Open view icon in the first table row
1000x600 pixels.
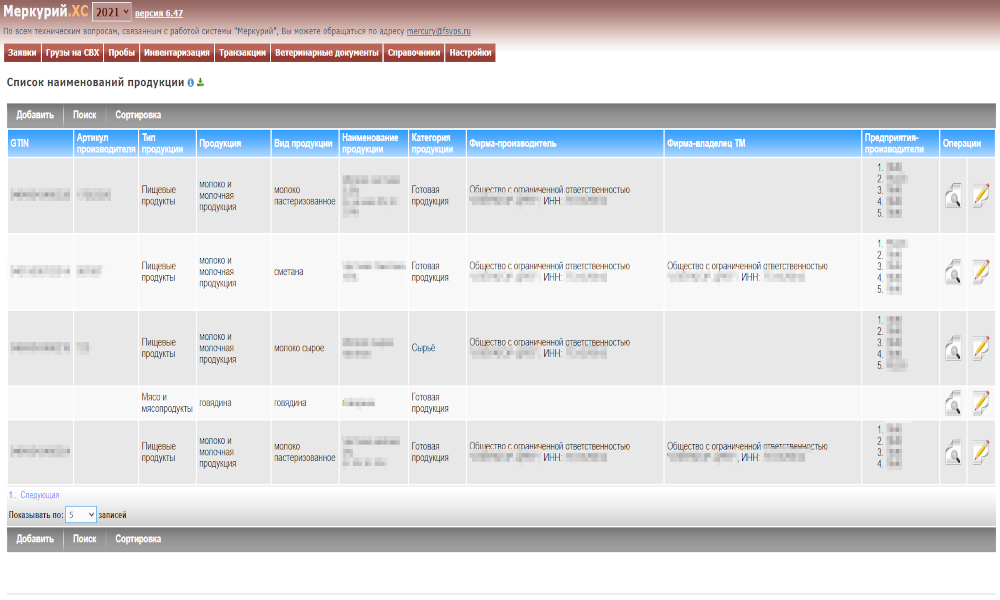[953, 196]
